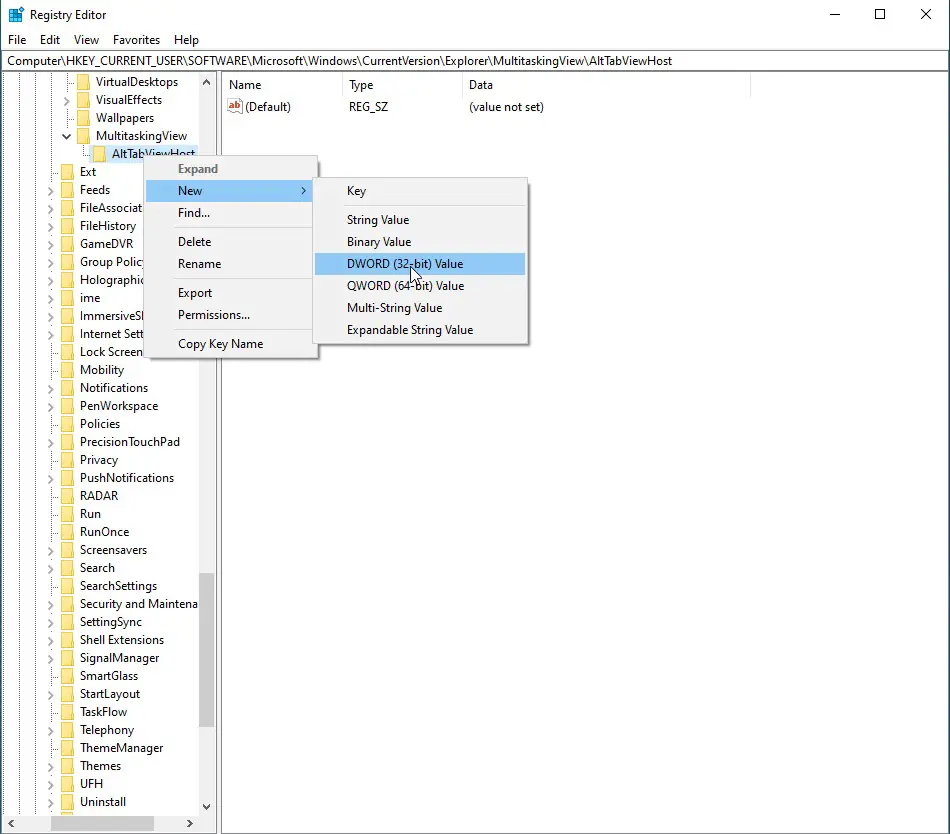Open the Help menu
The width and height of the screenshot is (950, 834).
pyautogui.click(x=186, y=40)
